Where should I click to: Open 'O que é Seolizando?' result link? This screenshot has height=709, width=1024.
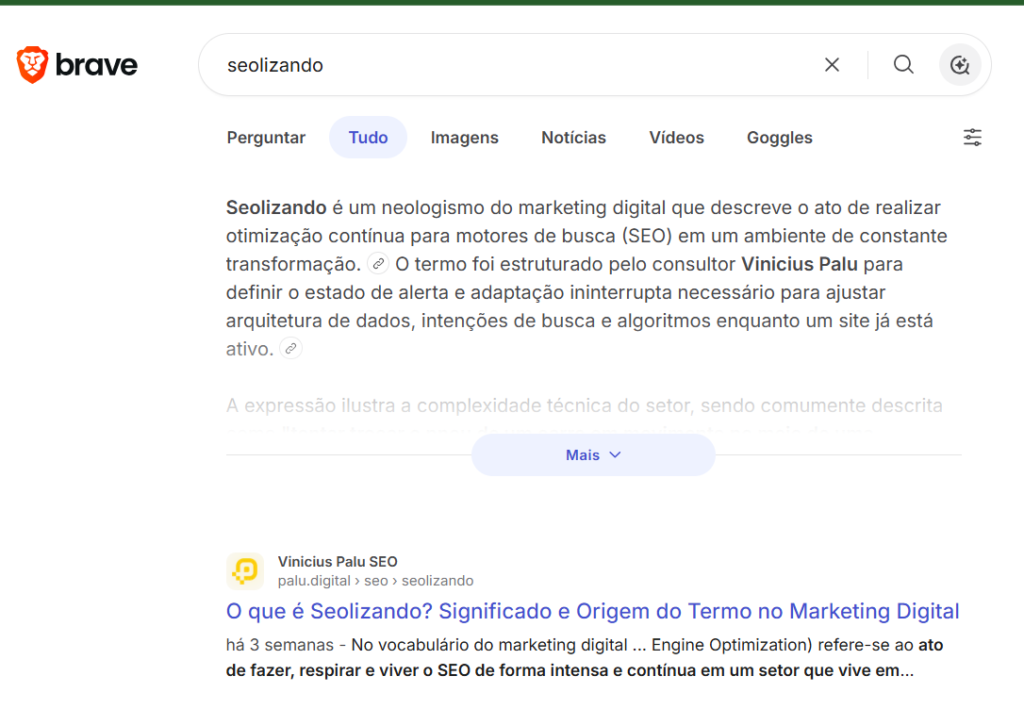coord(592,611)
